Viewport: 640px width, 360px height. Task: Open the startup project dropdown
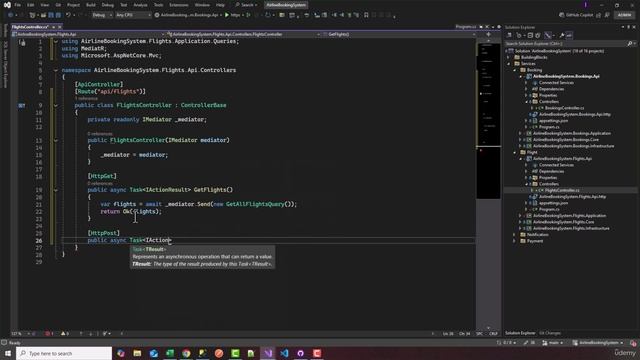point(188,15)
